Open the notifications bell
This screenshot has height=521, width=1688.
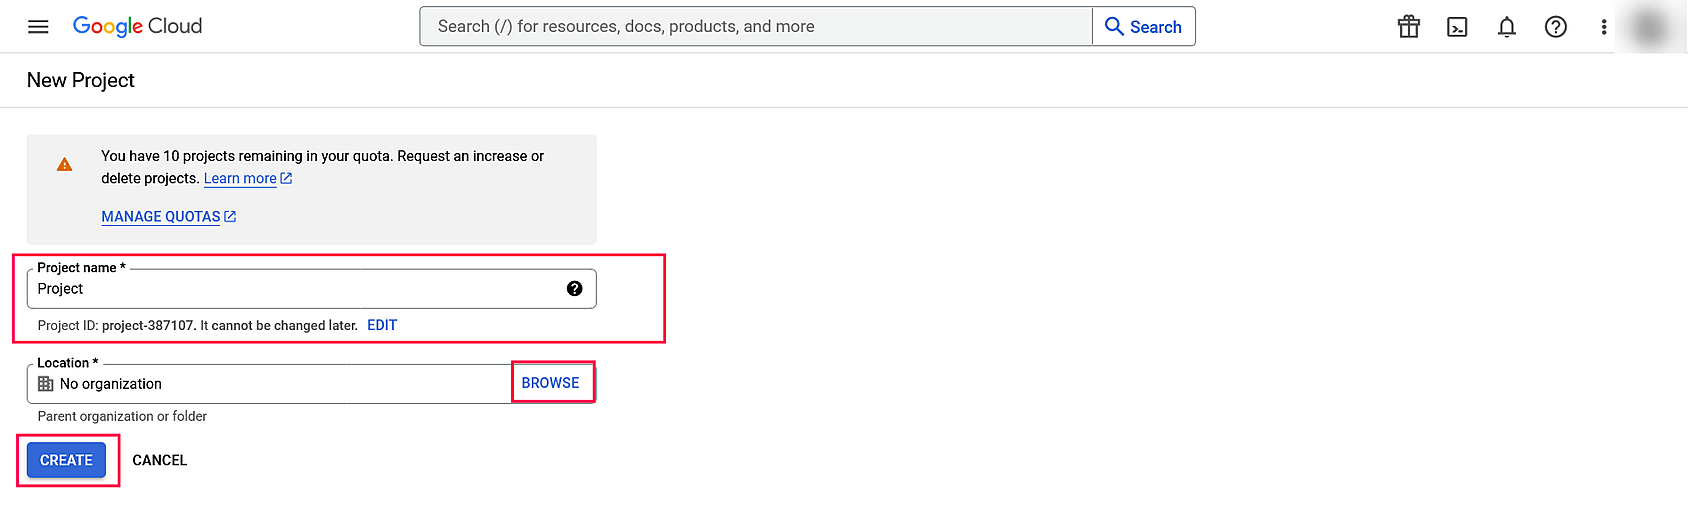coord(1506,27)
